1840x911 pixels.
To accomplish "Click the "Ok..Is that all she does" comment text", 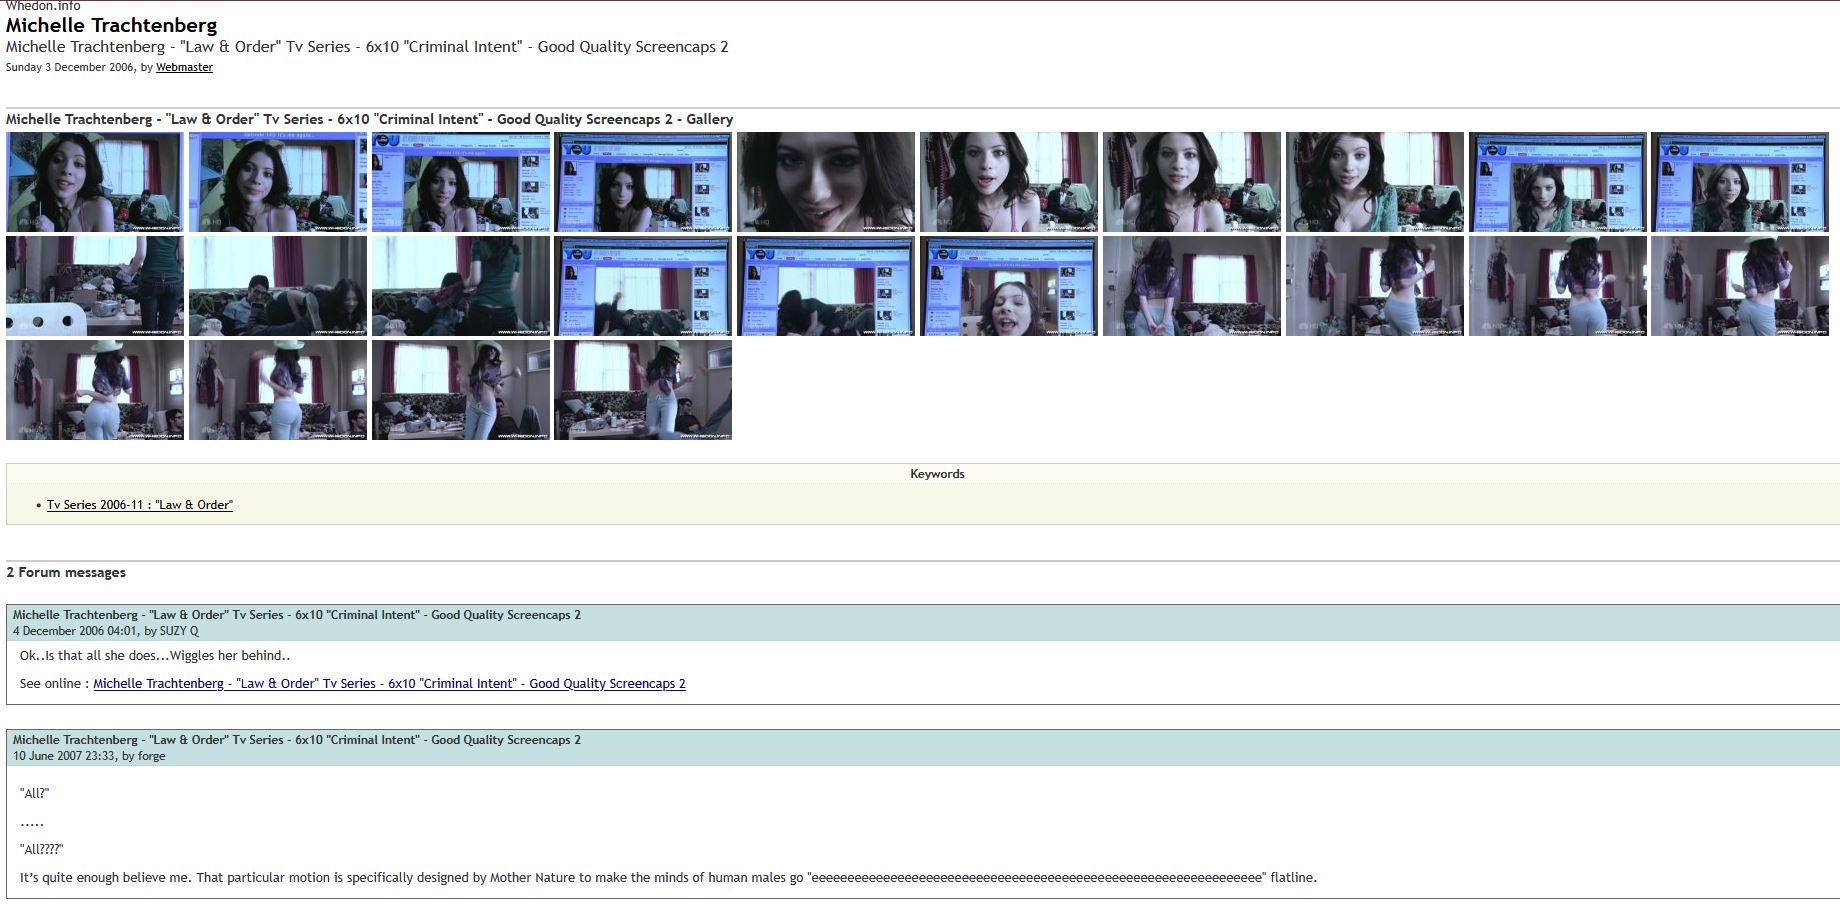I will pyautogui.click(x=155, y=656).
